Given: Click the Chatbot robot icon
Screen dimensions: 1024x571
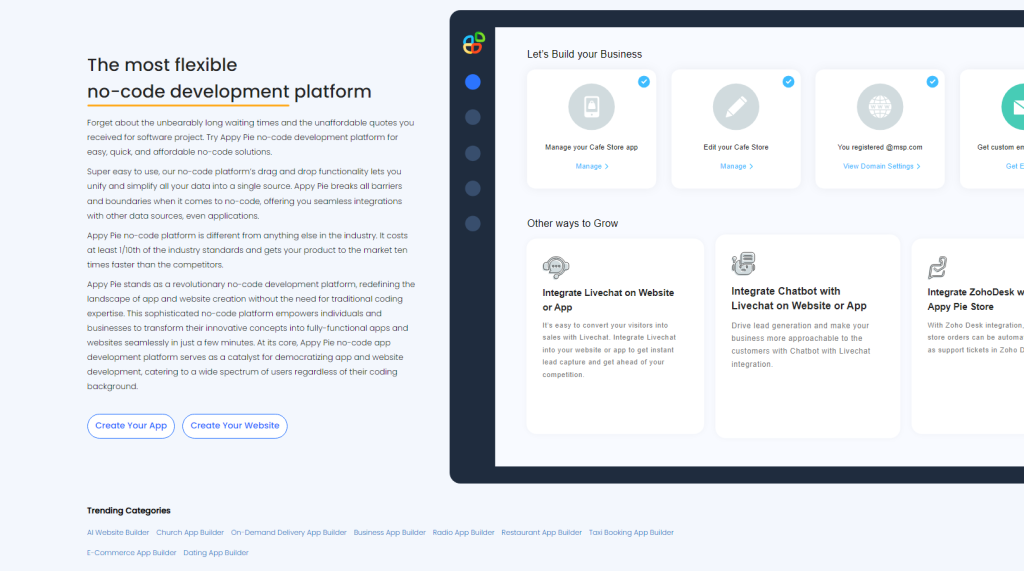Looking at the screenshot, I should click(743, 264).
